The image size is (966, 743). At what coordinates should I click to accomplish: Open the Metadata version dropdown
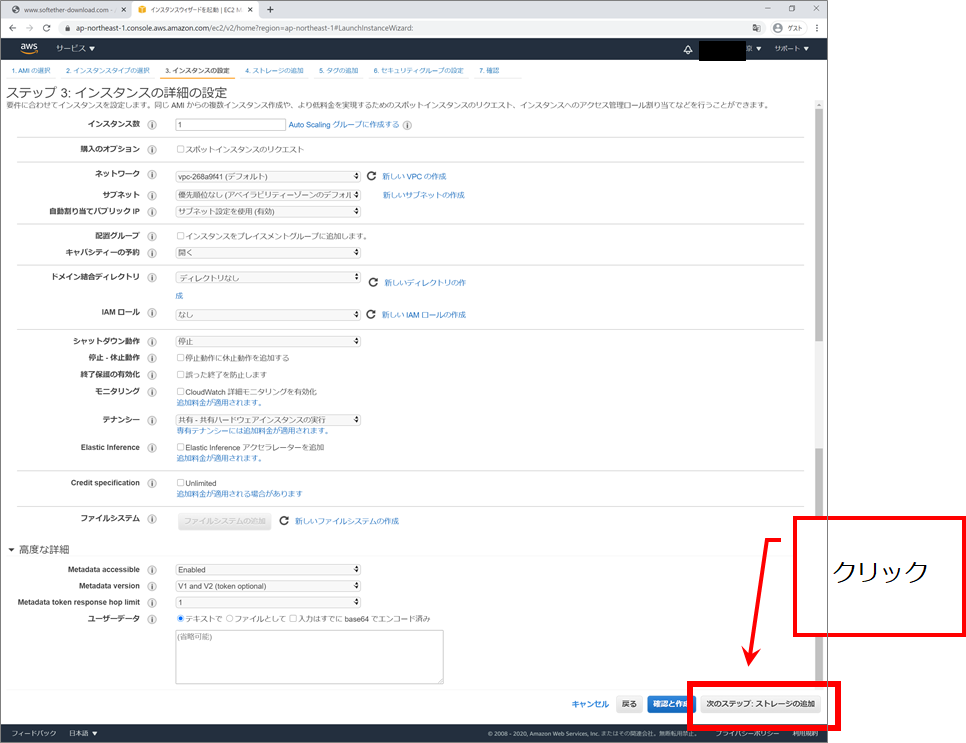pos(268,586)
